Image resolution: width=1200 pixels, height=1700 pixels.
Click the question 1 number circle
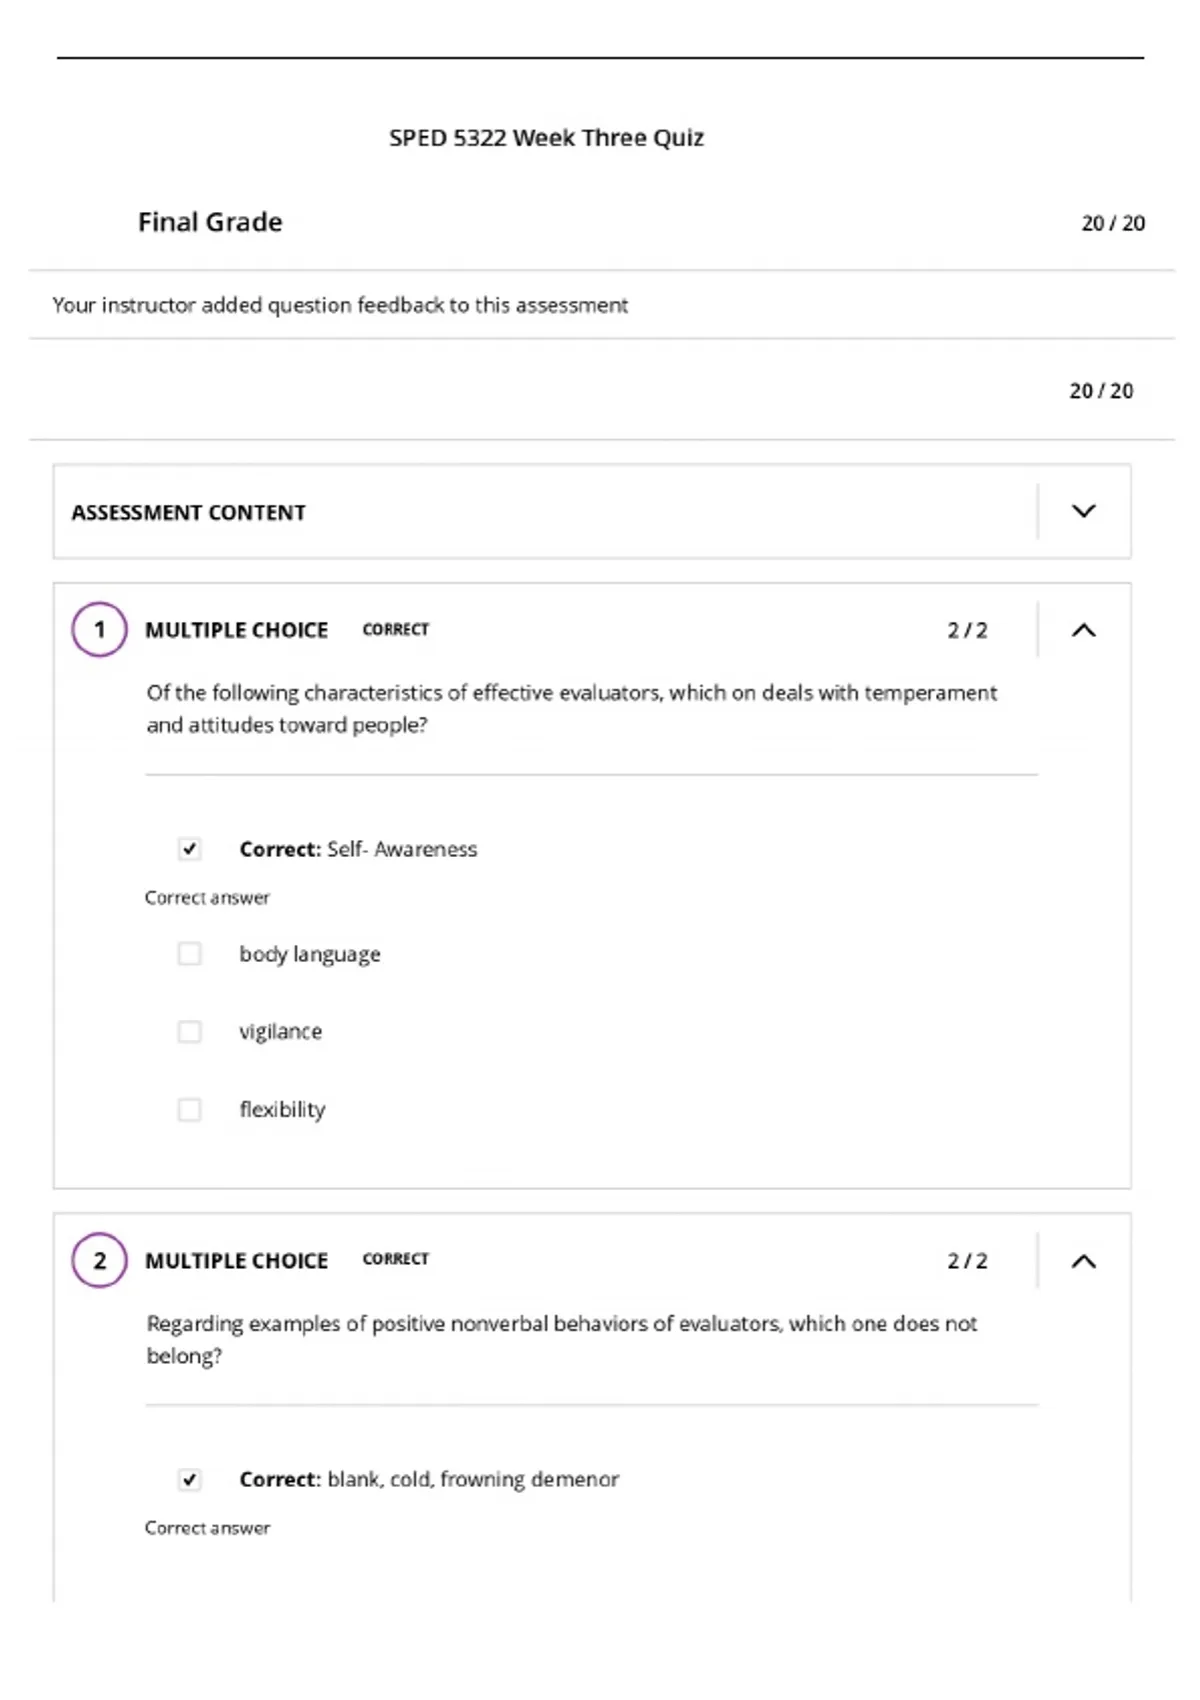point(99,629)
